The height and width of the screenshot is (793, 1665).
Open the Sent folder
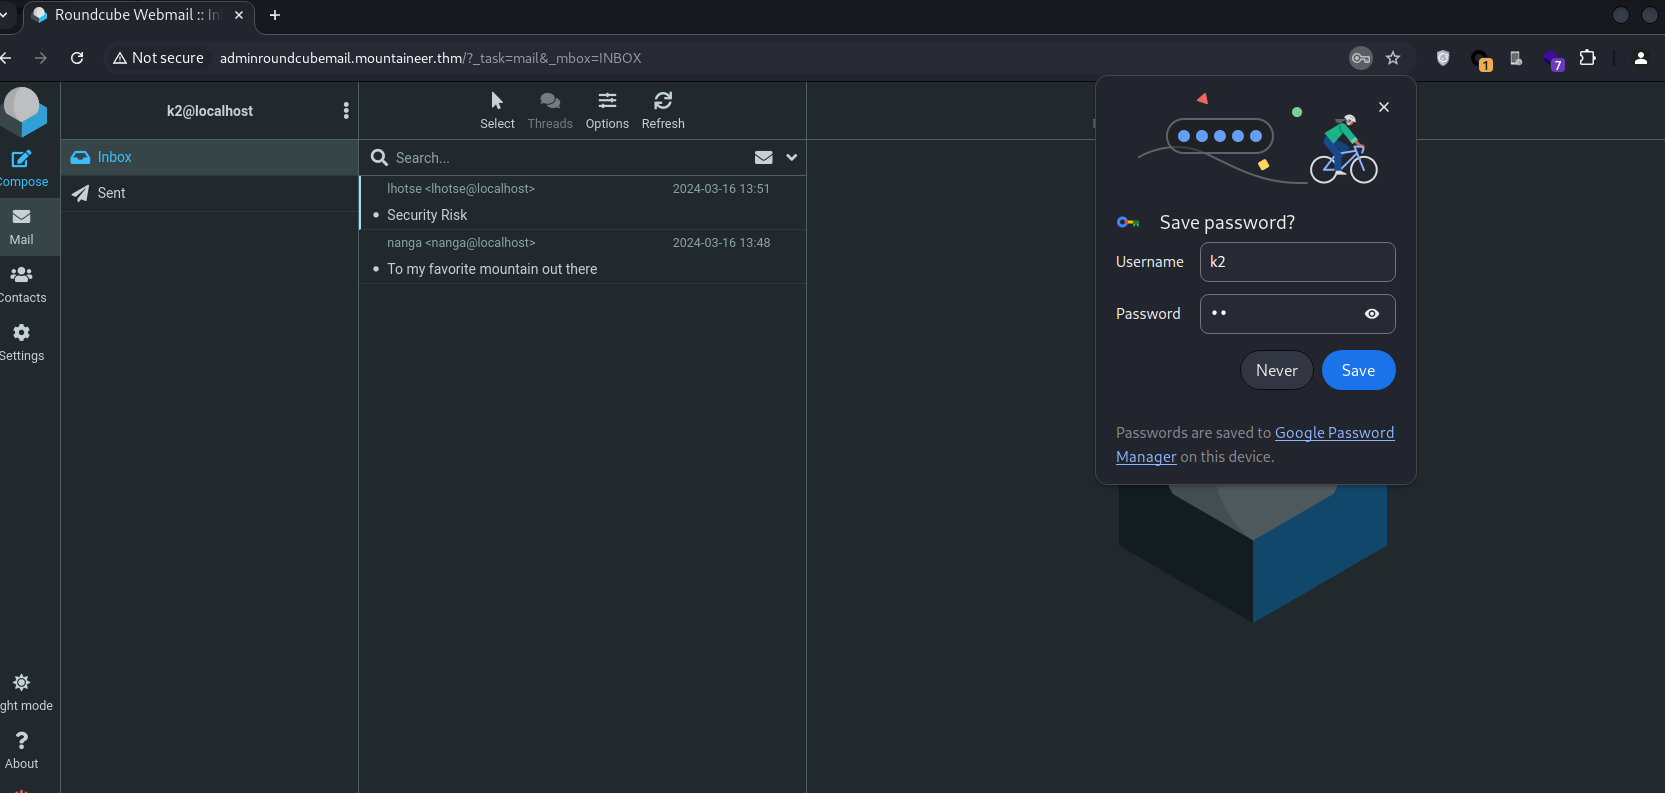pos(111,193)
